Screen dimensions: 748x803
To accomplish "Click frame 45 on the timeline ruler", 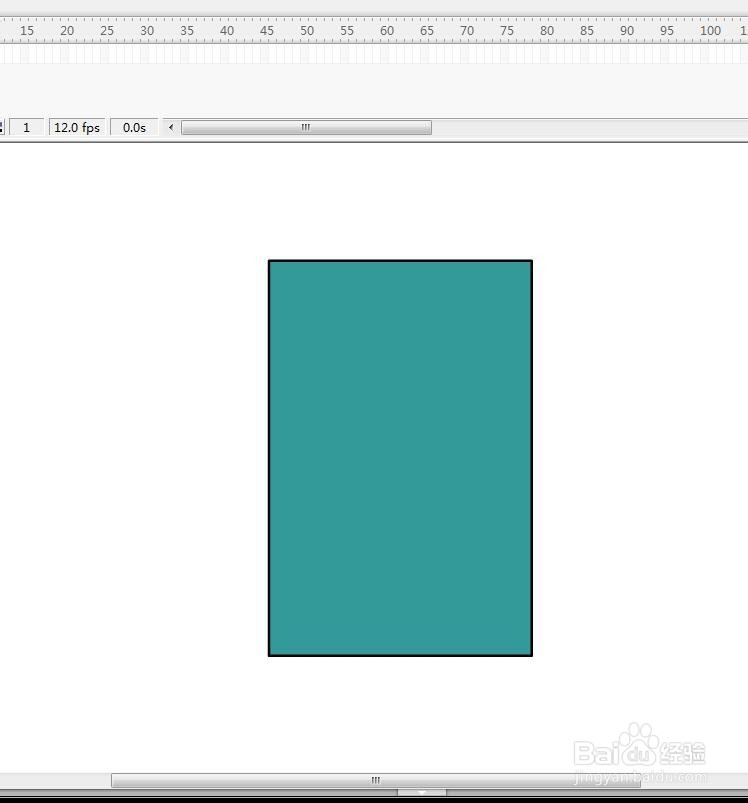I will [x=267, y=31].
